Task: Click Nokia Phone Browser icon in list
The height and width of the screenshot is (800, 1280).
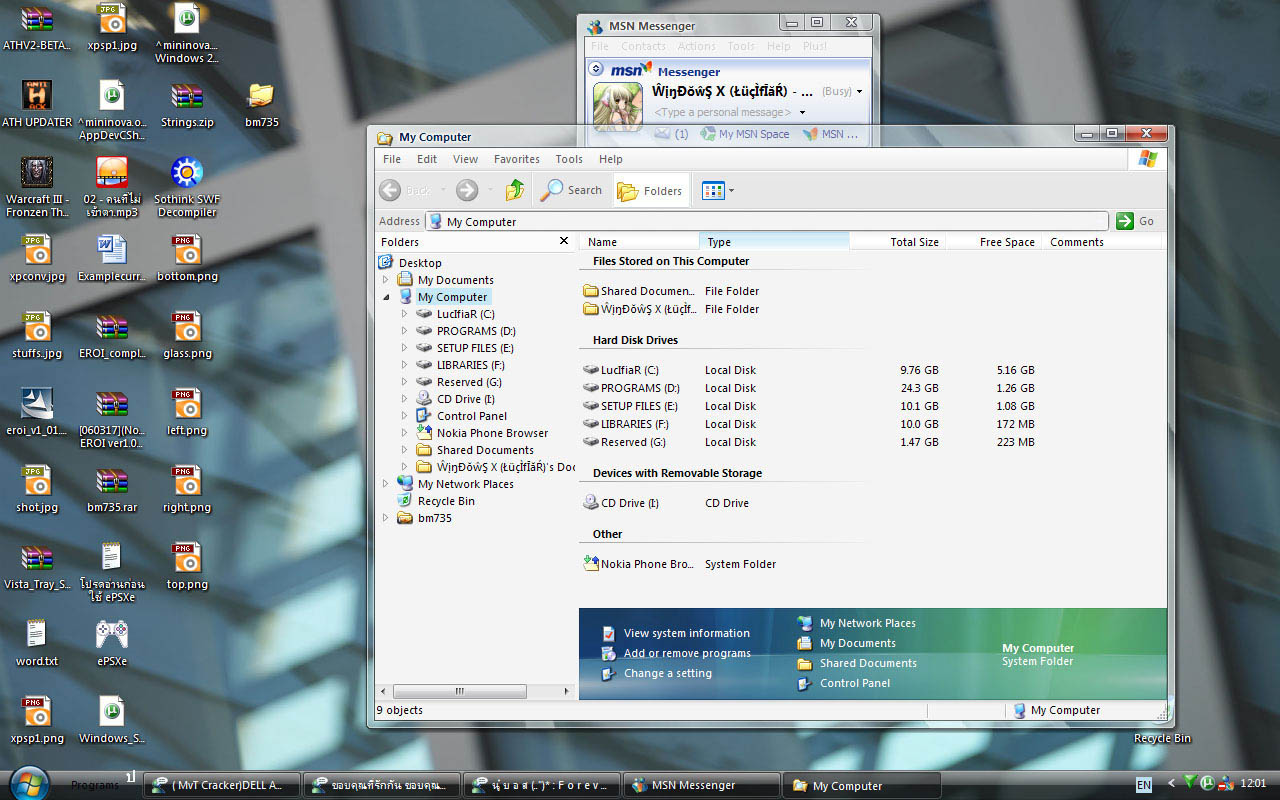Action: [x=591, y=564]
